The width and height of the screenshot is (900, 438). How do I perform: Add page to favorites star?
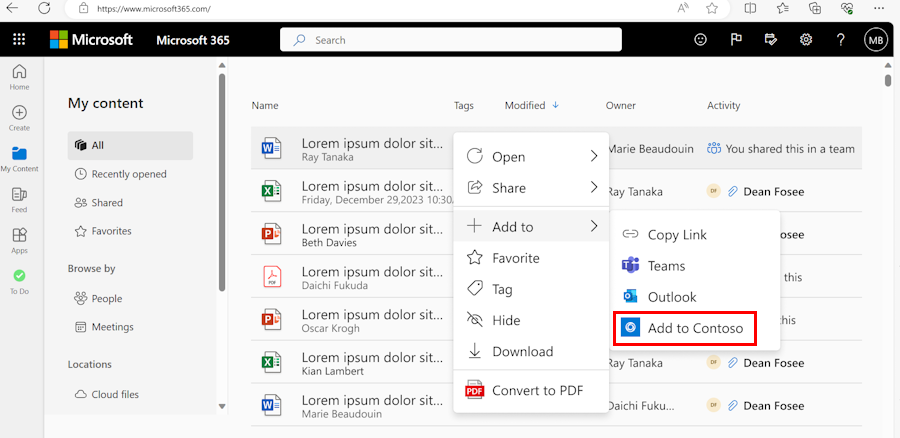pyautogui.click(x=712, y=8)
